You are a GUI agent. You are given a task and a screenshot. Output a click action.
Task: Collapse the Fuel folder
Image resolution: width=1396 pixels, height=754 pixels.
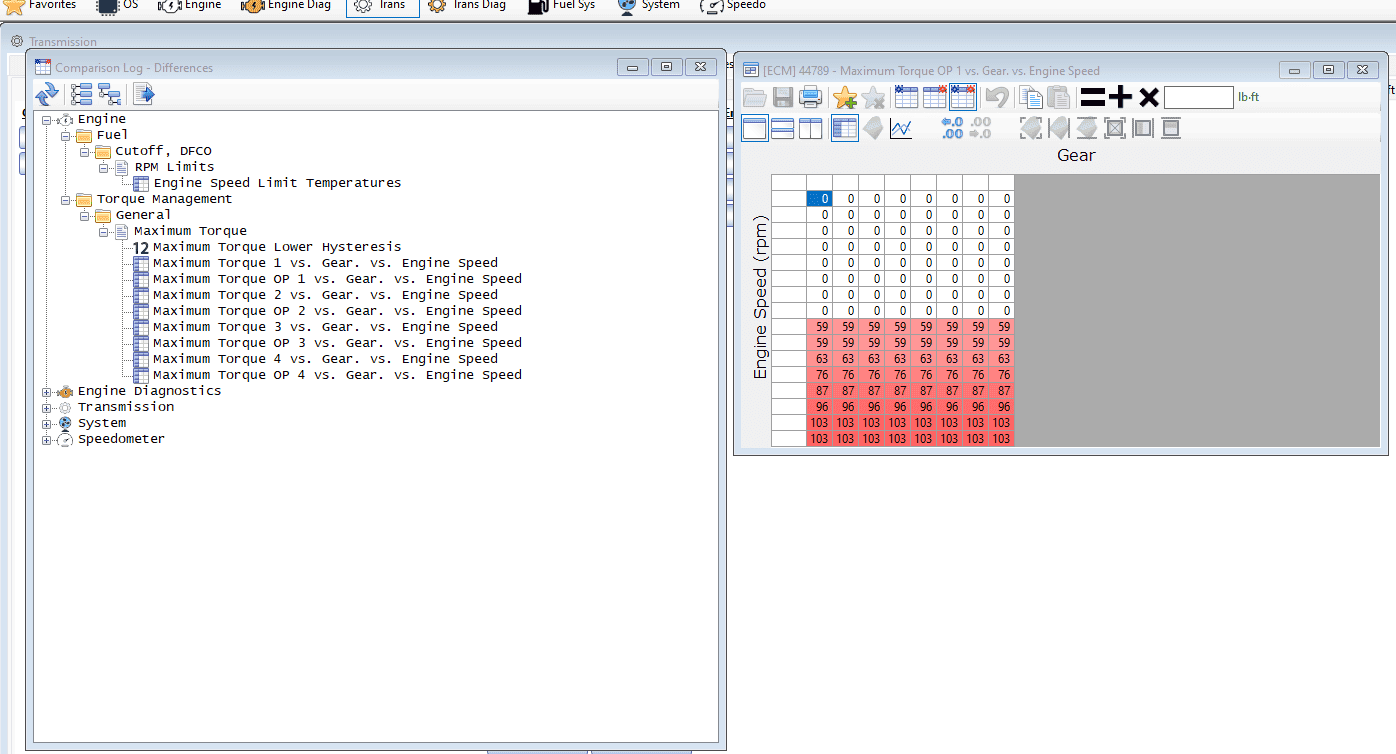(x=65, y=136)
